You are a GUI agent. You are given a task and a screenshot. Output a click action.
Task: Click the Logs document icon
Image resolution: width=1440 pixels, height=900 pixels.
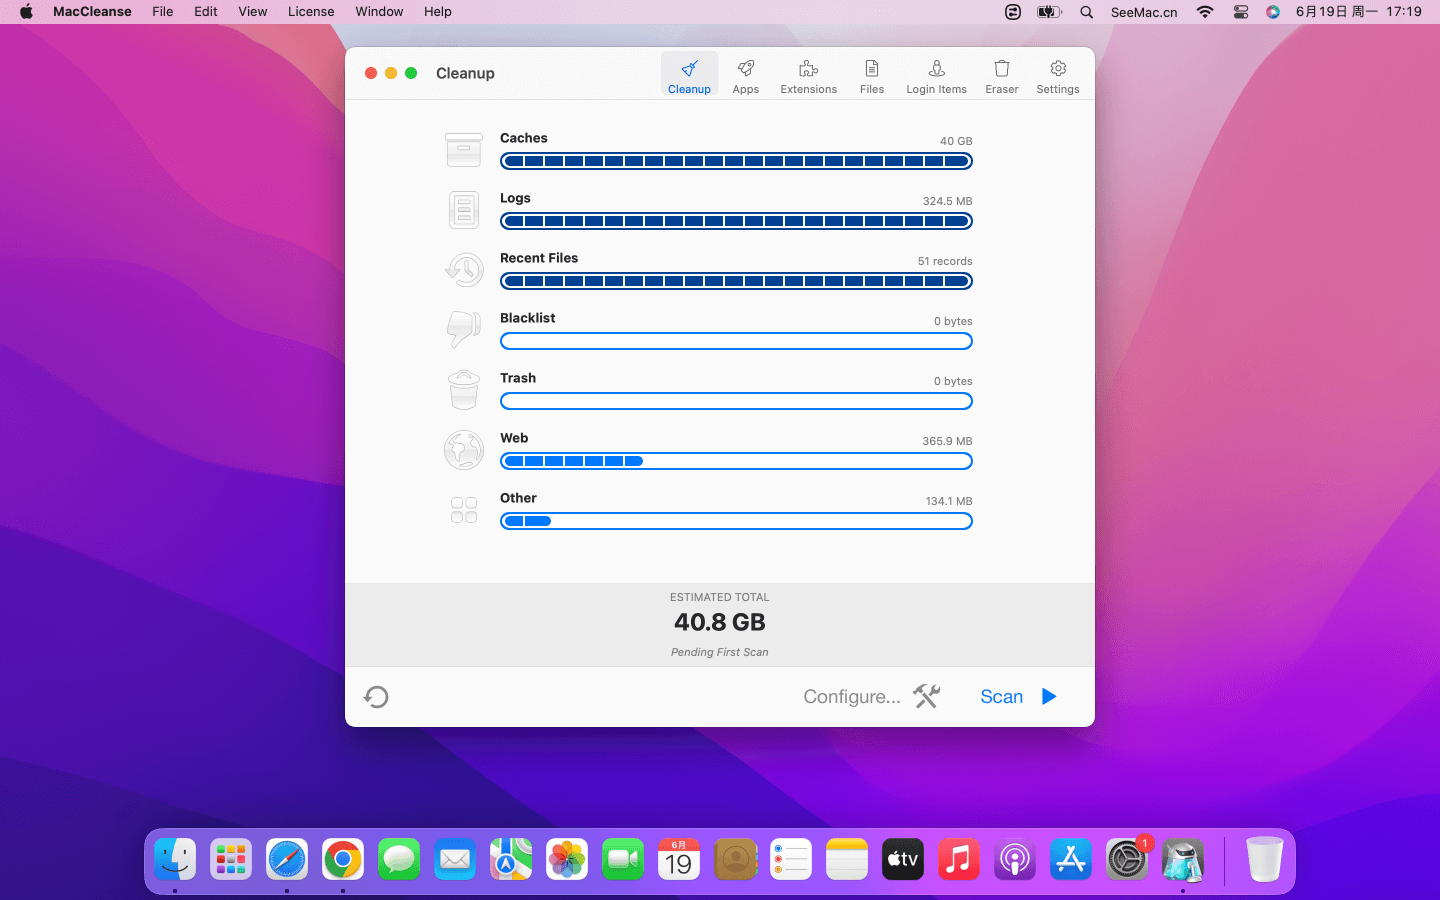[464, 210]
